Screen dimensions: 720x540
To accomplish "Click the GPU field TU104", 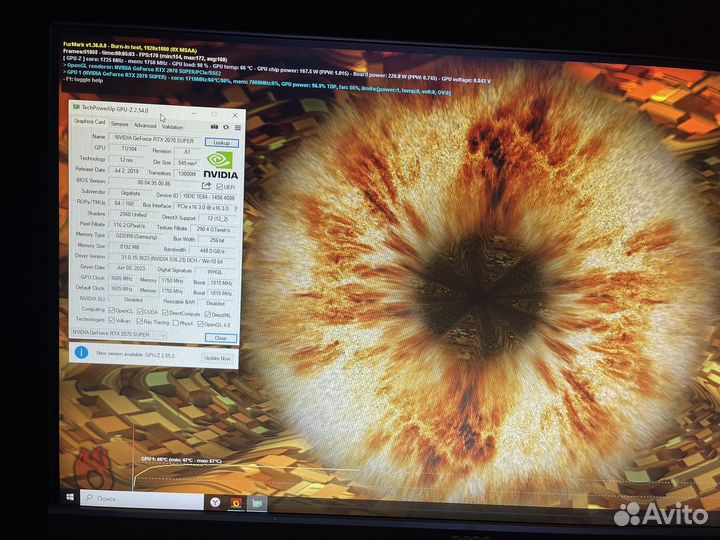I will [x=129, y=149].
